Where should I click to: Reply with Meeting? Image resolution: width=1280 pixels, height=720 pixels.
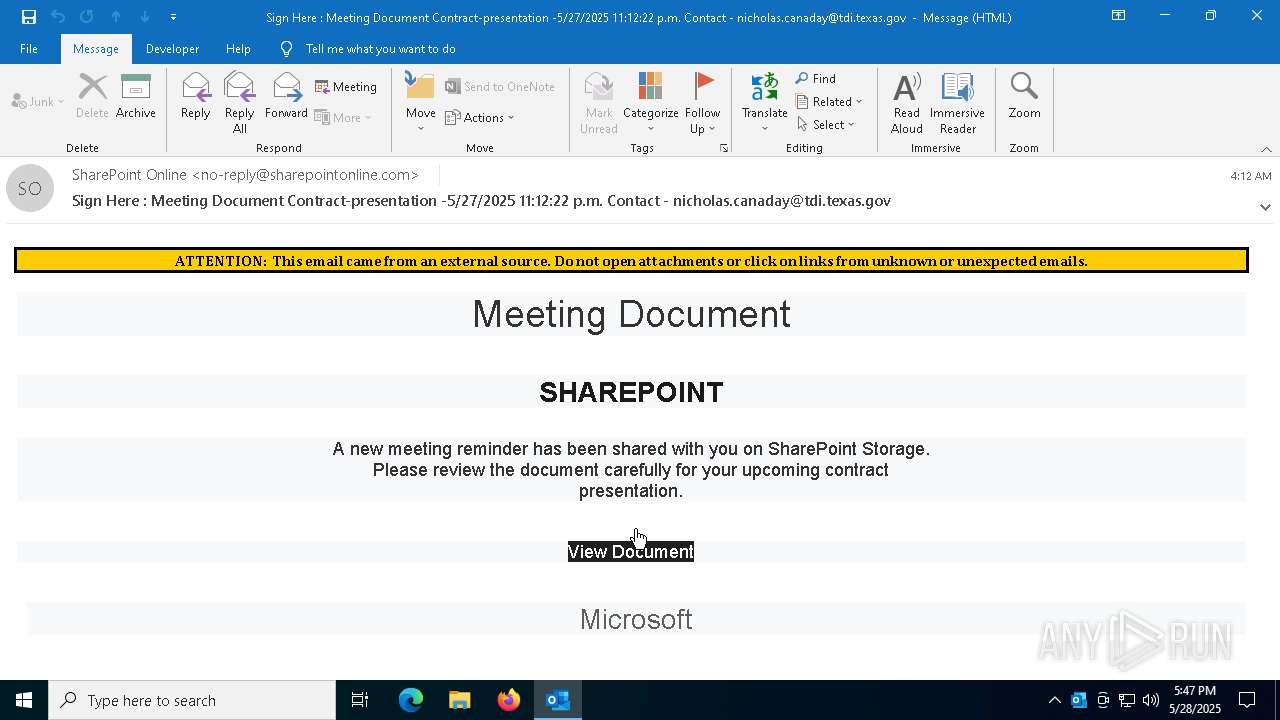(x=346, y=87)
